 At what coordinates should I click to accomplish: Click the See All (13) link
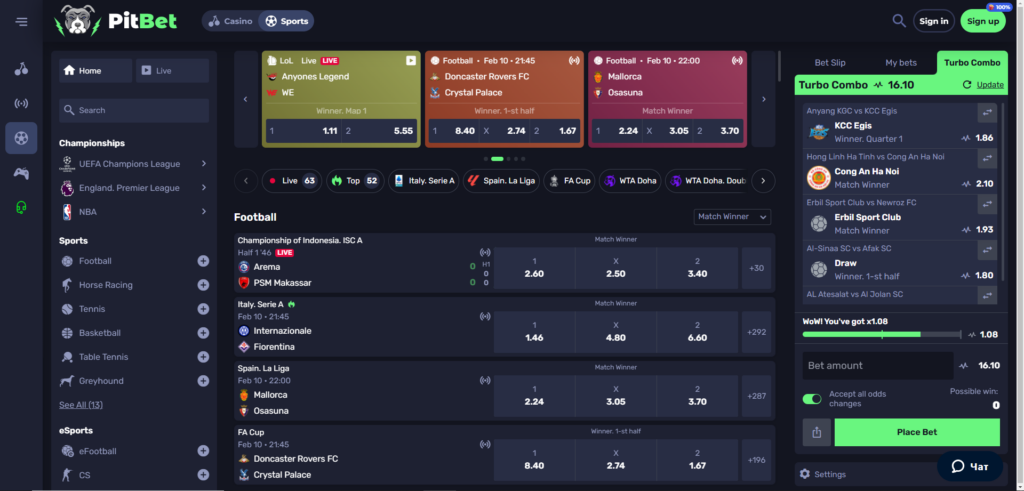pos(80,405)
